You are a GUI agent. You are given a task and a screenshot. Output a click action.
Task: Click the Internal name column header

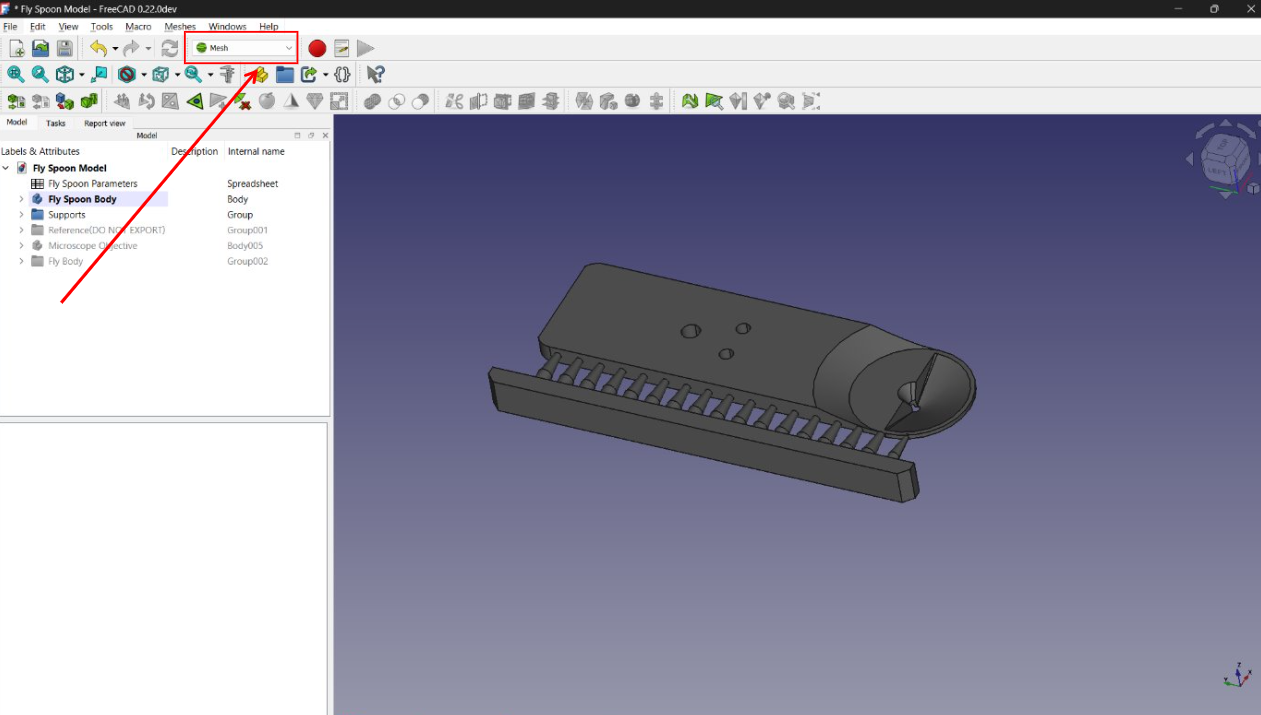tap(256, 152)
